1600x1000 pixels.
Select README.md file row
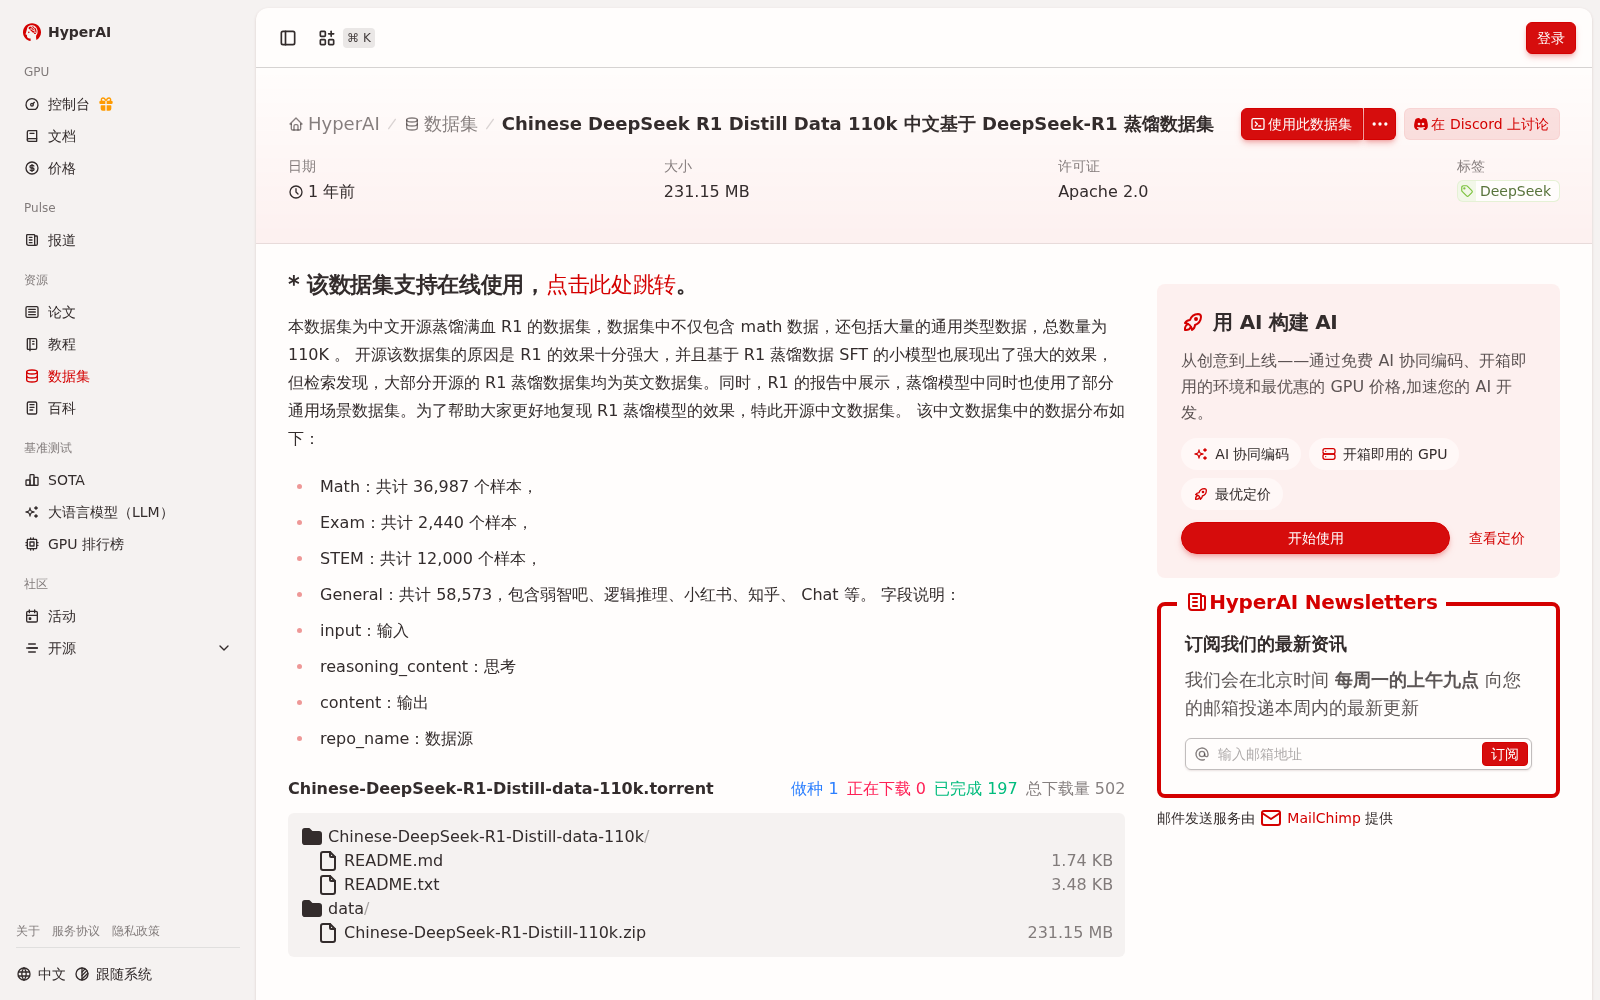click(706, 860)
